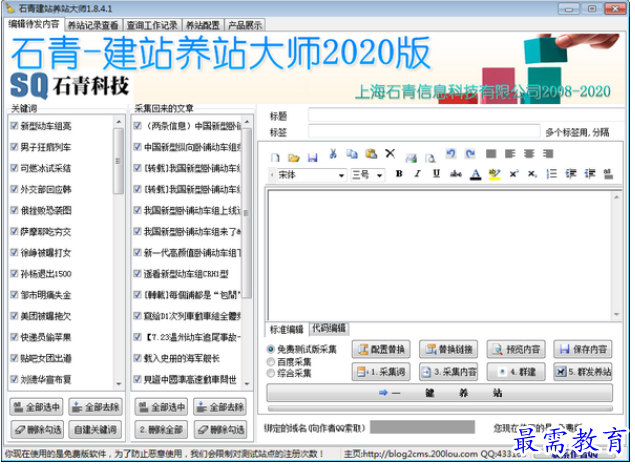Click the save floppy disk toolbar icon
The width and height of the screenshot is (635, 472).
tap(312, 157)
